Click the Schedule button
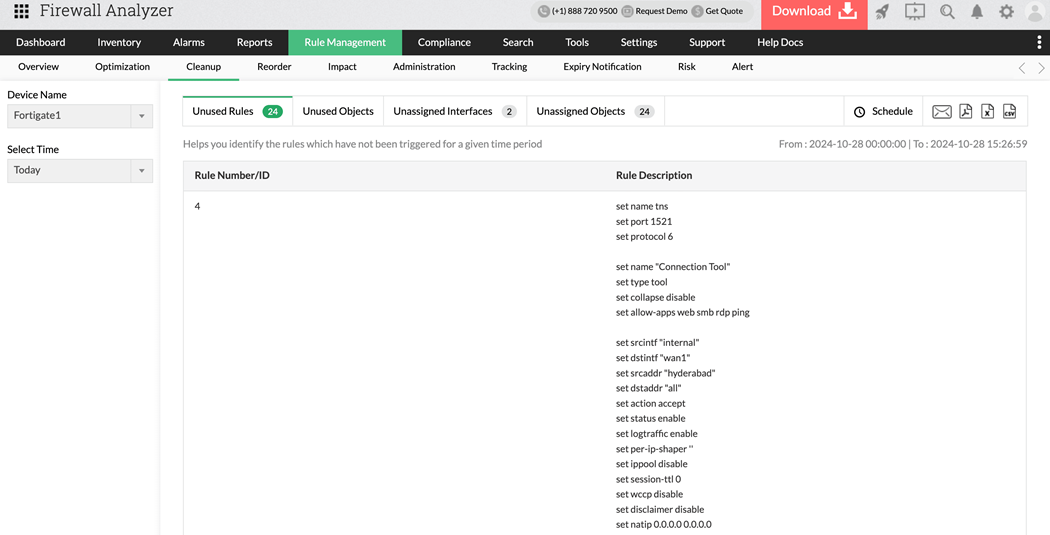 click(882, 112)
